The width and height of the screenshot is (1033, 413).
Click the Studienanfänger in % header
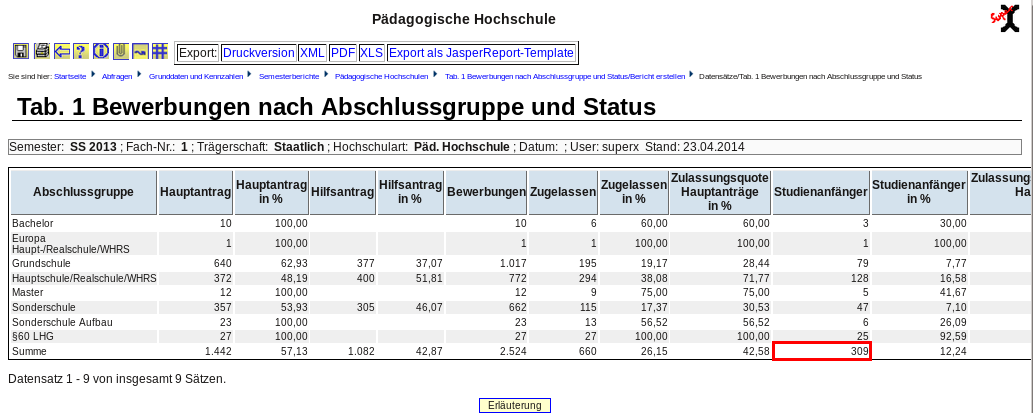[919, 192]
